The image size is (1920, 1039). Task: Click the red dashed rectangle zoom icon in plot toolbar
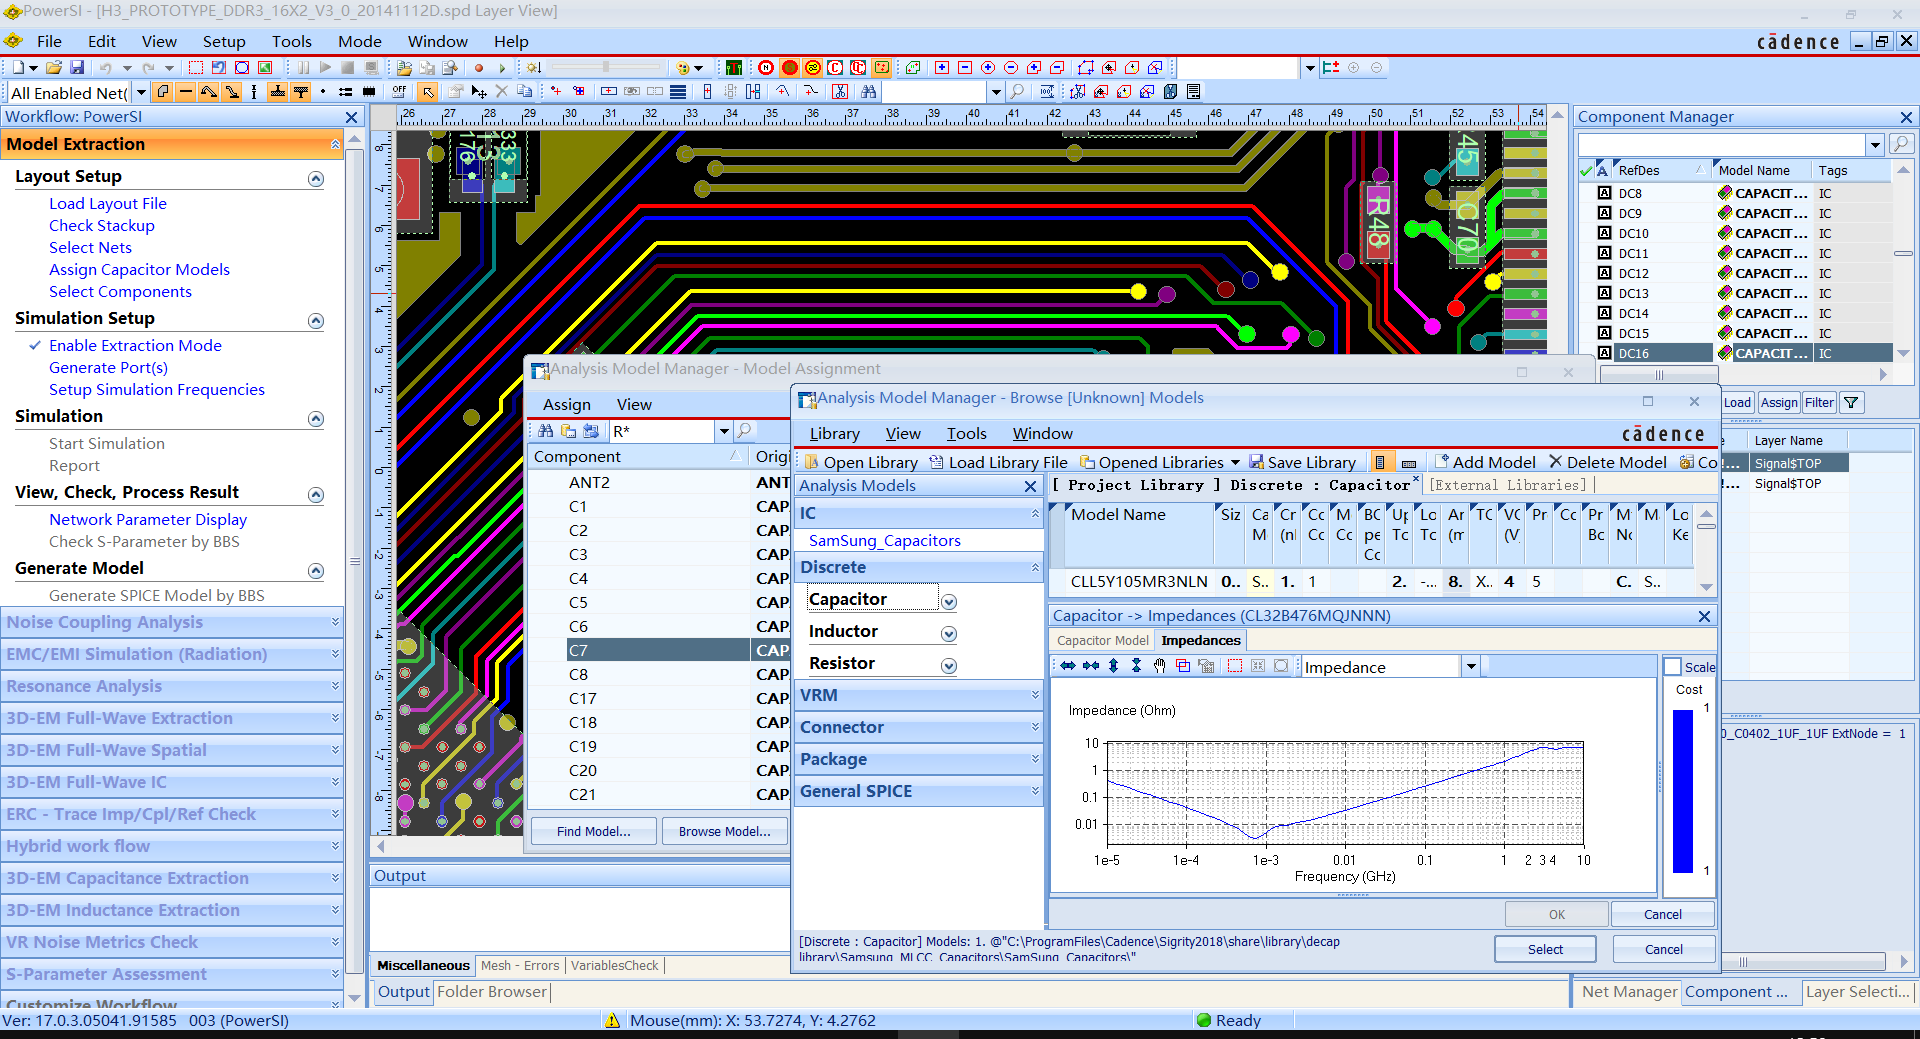point(1235,666)
